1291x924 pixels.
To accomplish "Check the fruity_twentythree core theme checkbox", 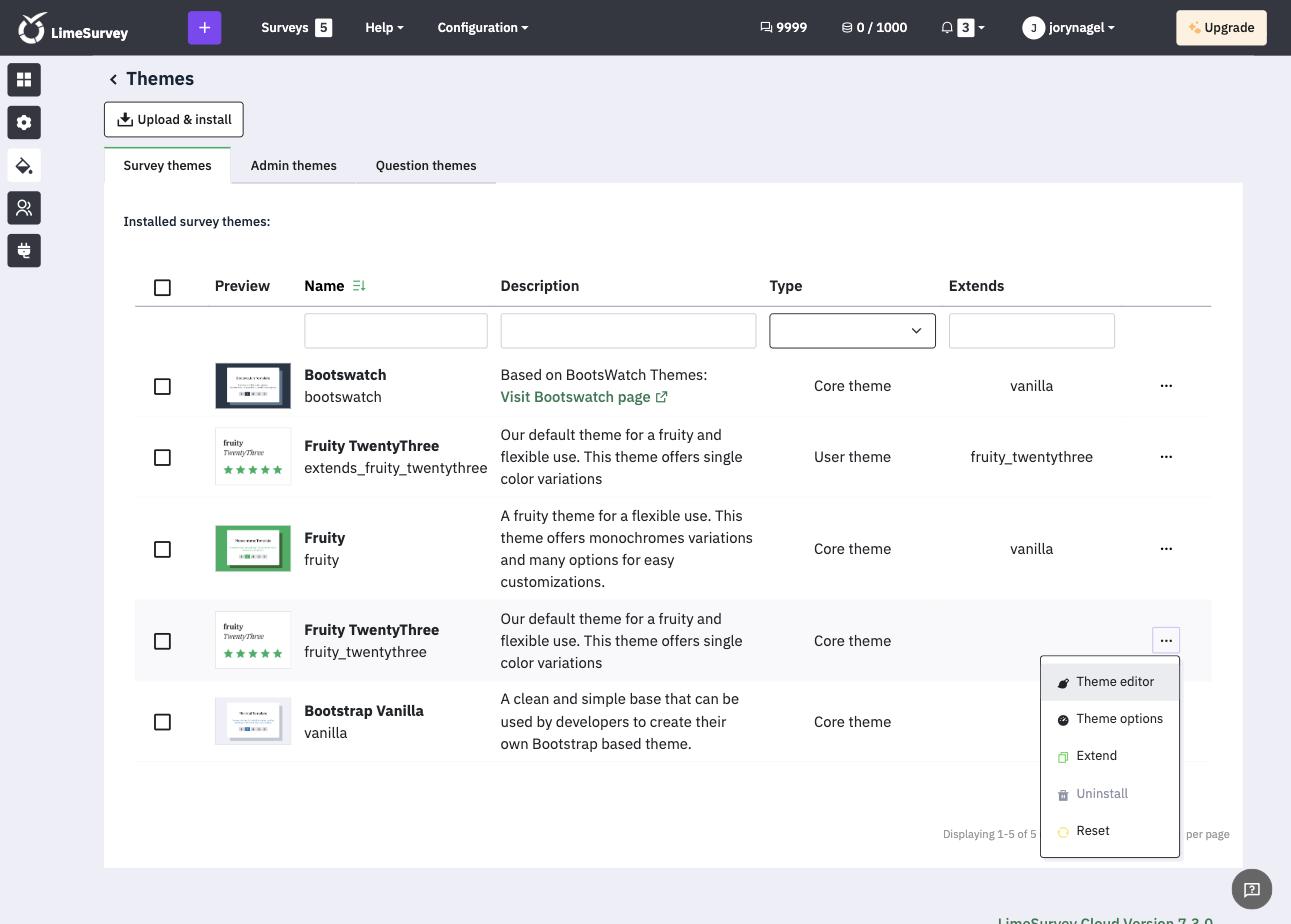I will click(162, 642).
